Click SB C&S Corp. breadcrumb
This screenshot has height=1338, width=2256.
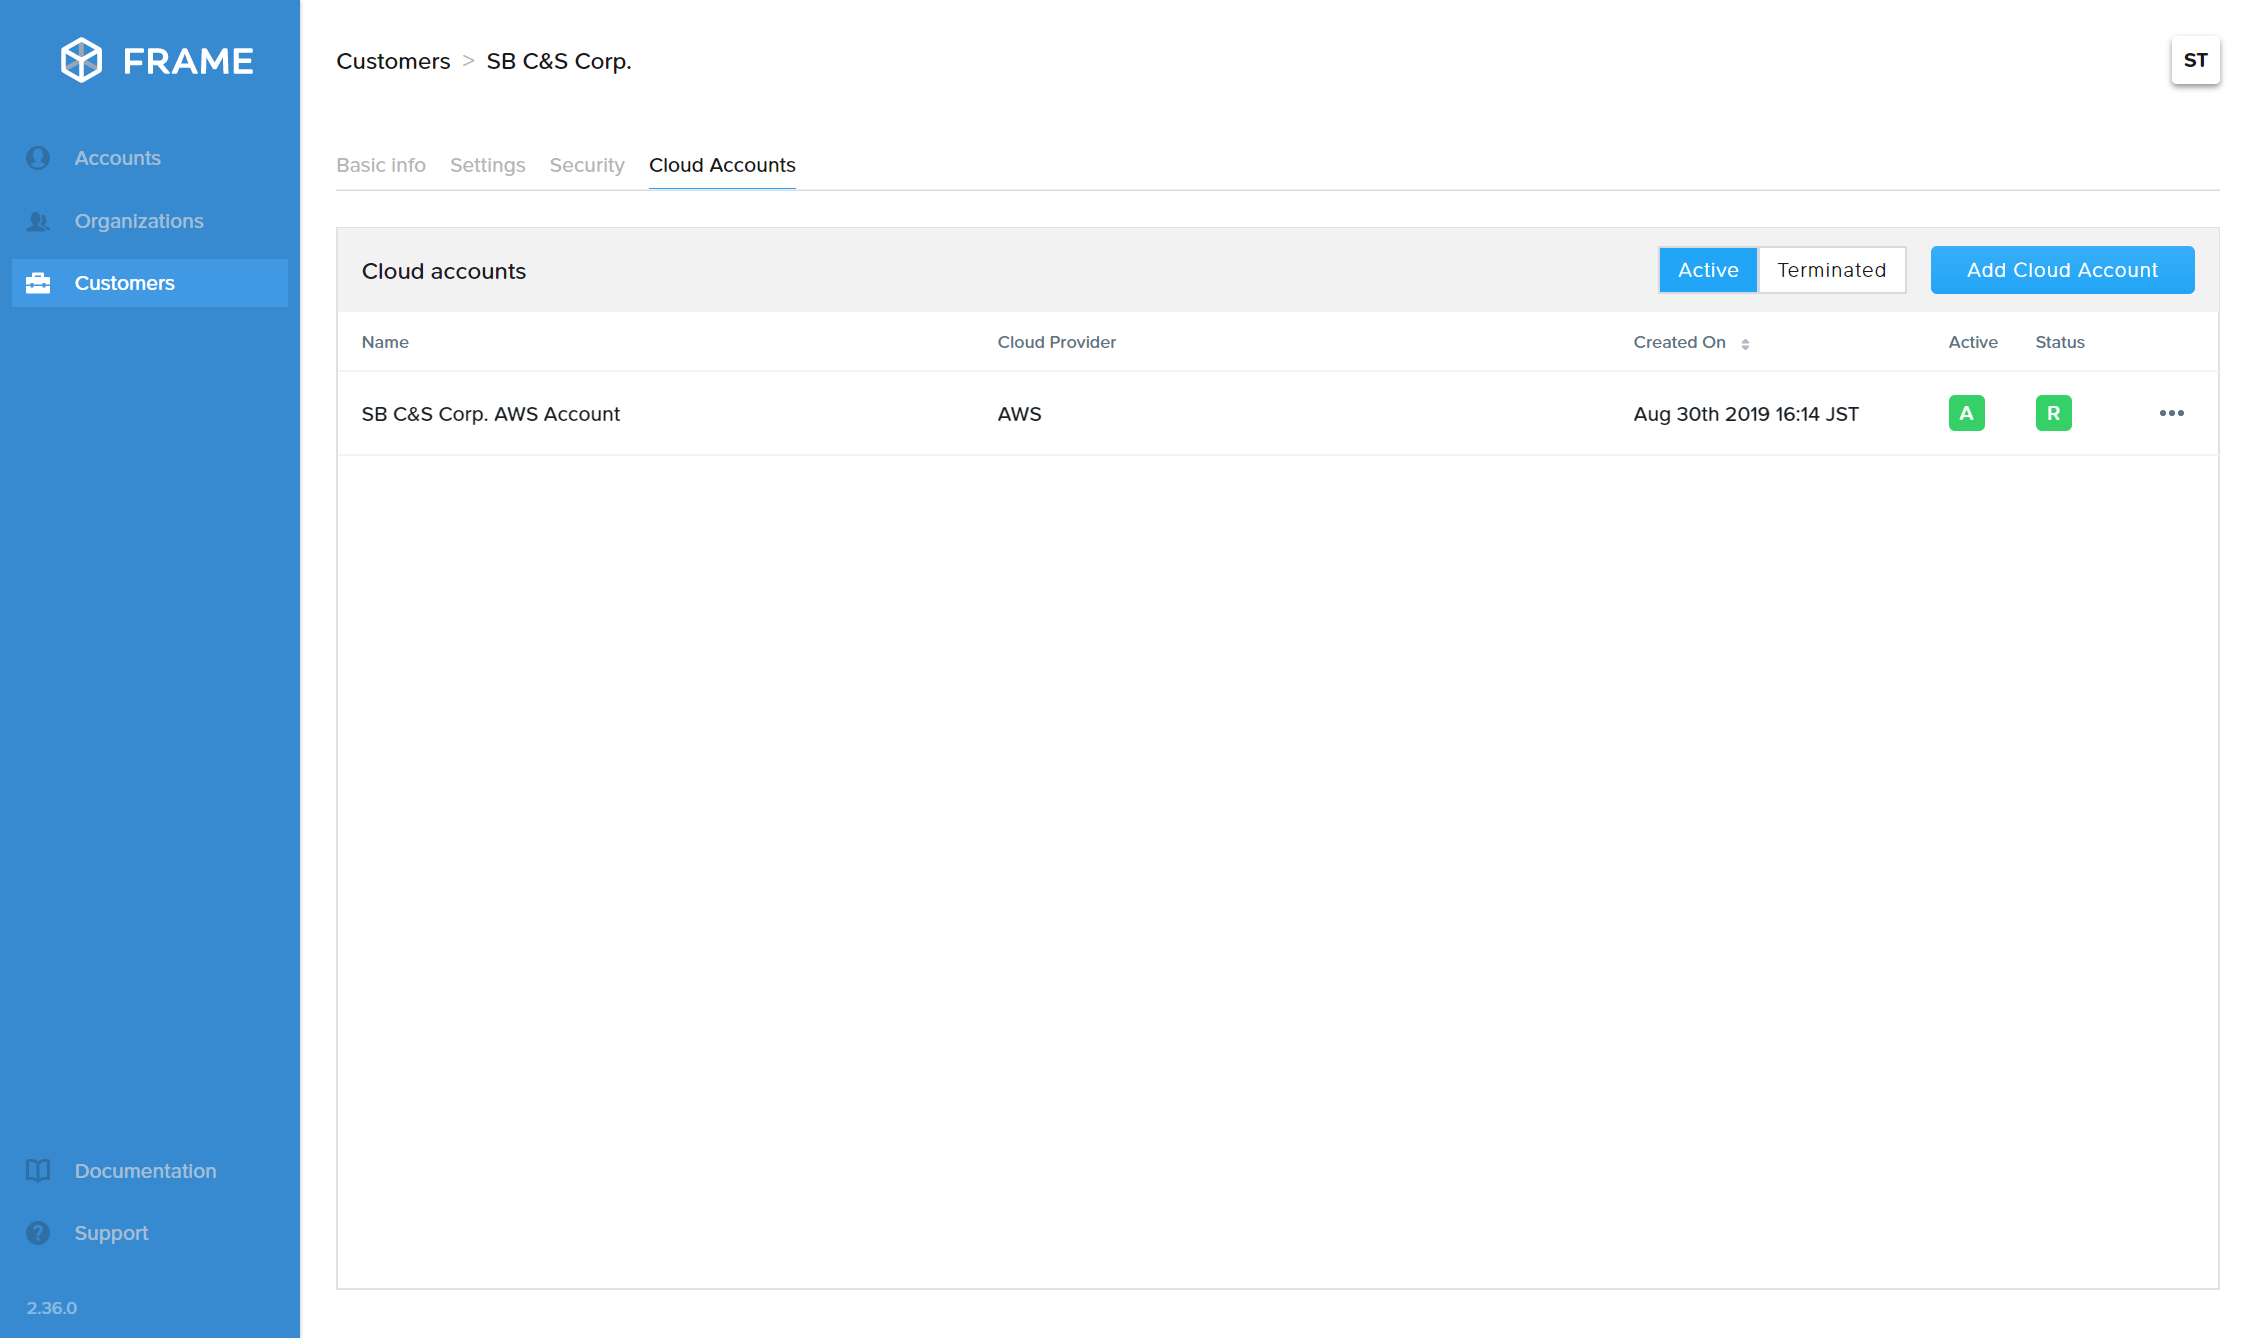(559, 61)
